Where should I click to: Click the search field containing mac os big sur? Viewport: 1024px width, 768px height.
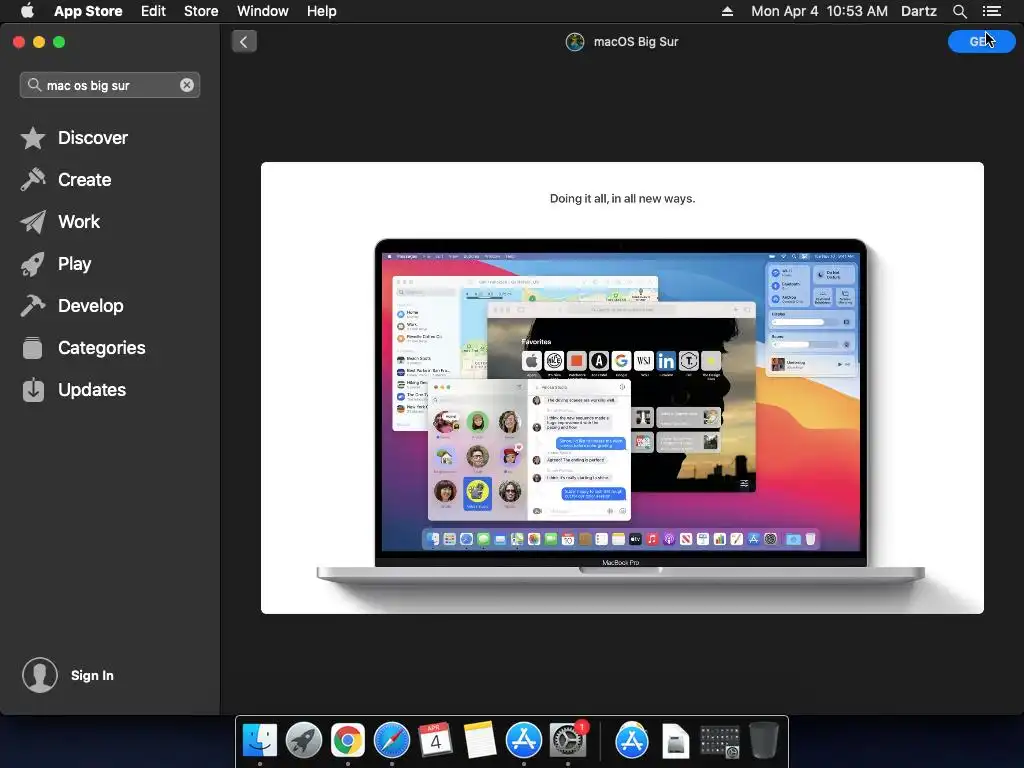(110, 86)
